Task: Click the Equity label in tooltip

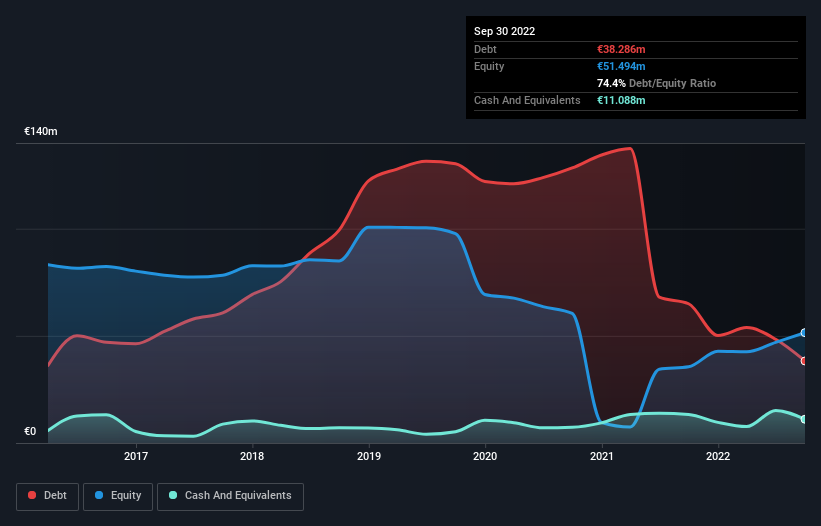Action: click(489, 66)
